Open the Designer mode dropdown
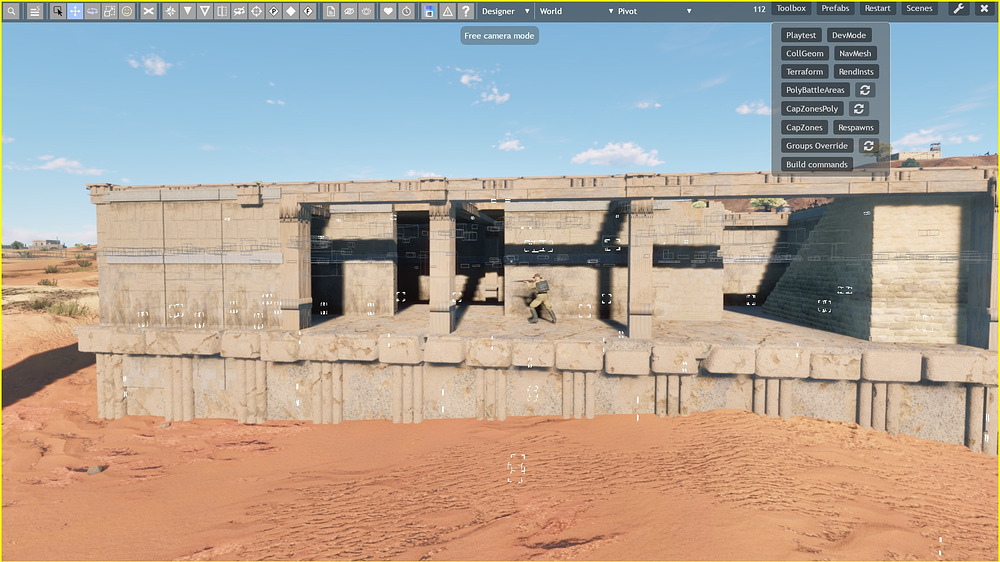Image resolution: width=1000 pixels, height=562 pixels. point(505,11)
